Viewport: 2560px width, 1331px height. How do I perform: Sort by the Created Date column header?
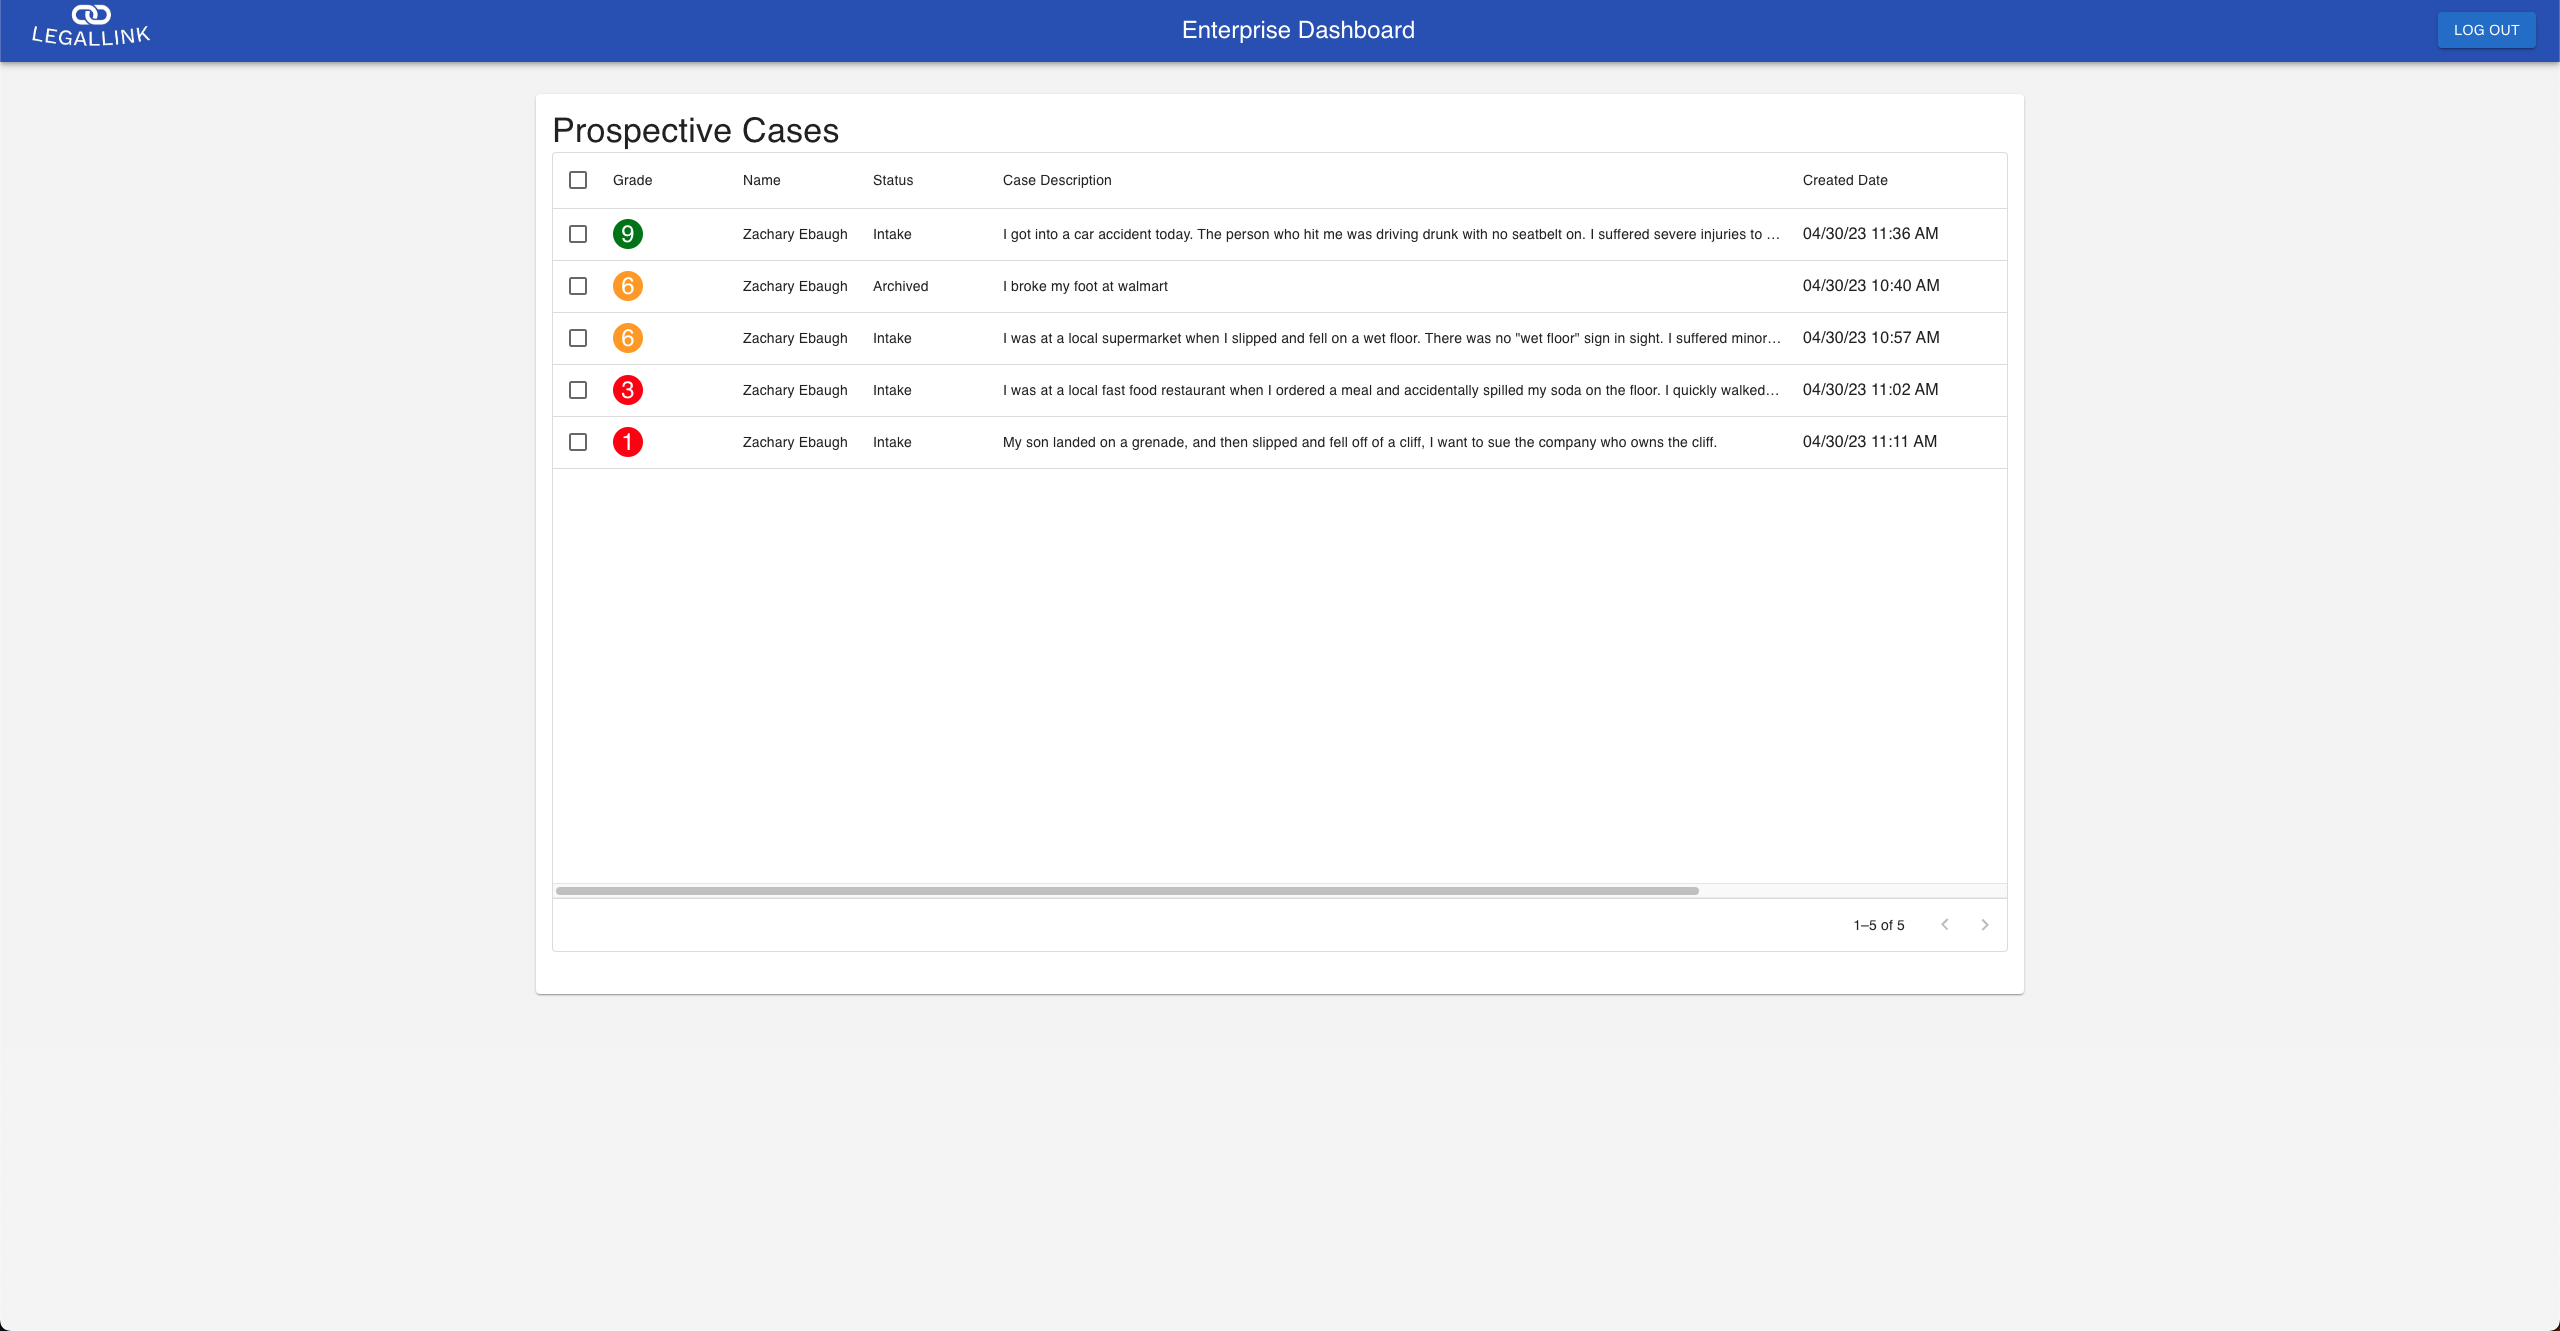coord(1844,180)
